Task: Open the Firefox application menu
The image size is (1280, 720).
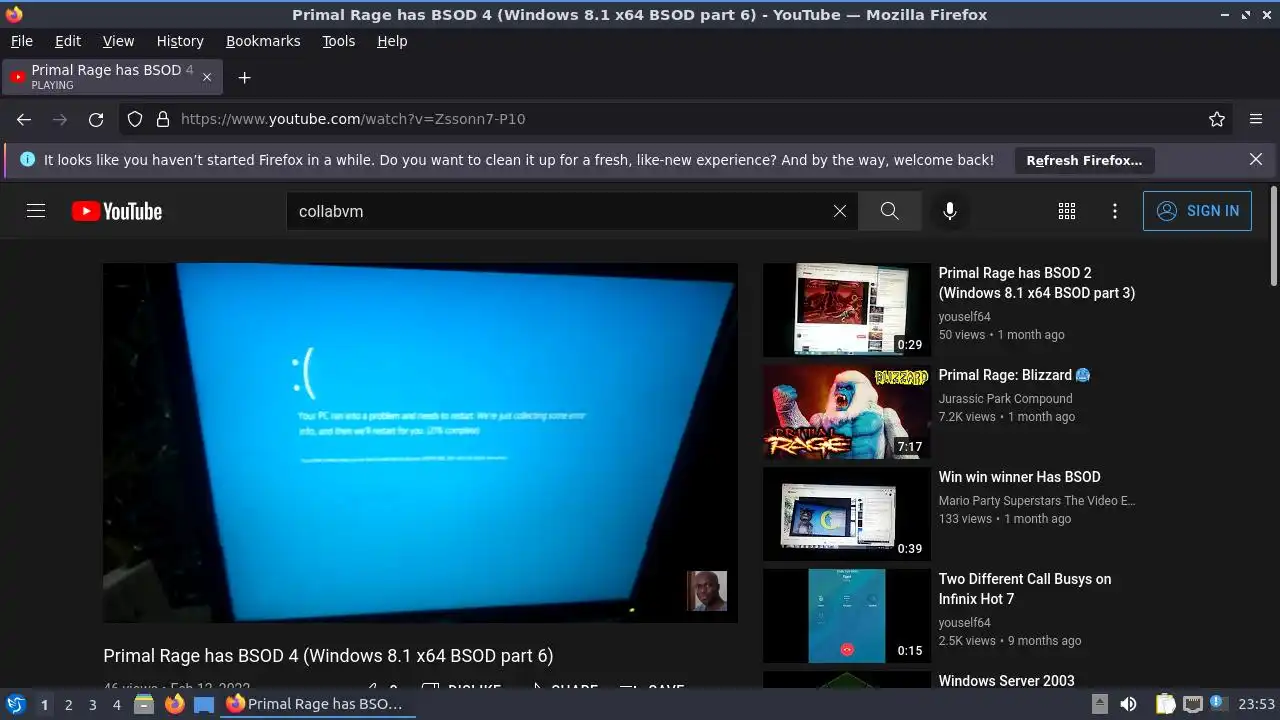Action: (1256, 119)
